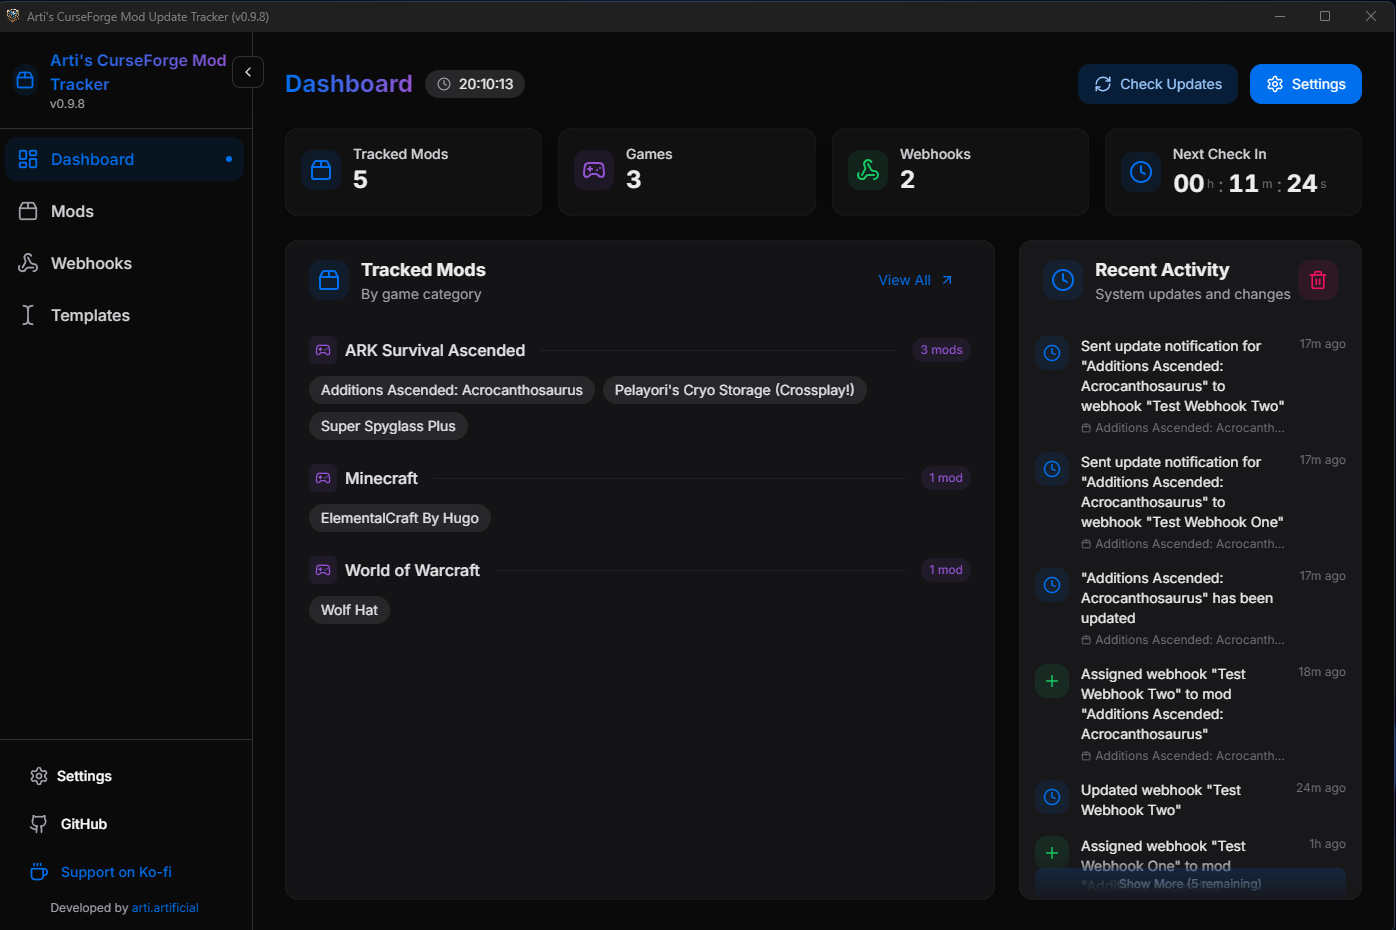Viewport: 1396px width, 930px height.
Task: Click the sidebar Settings gear icon
Action: [39, 776]
